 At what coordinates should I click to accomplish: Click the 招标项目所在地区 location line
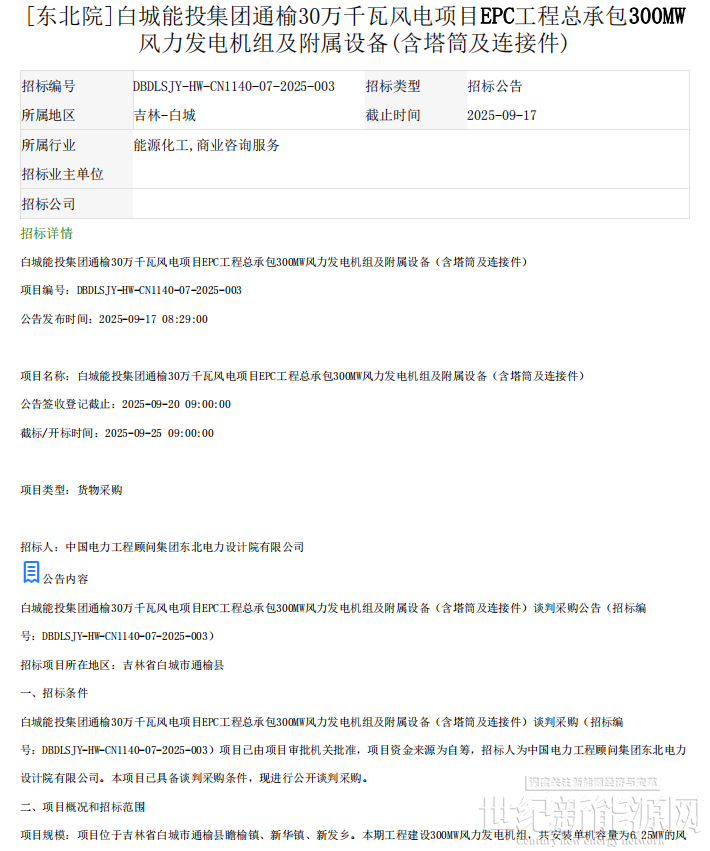pyautogui.click(x=122, y=664)
